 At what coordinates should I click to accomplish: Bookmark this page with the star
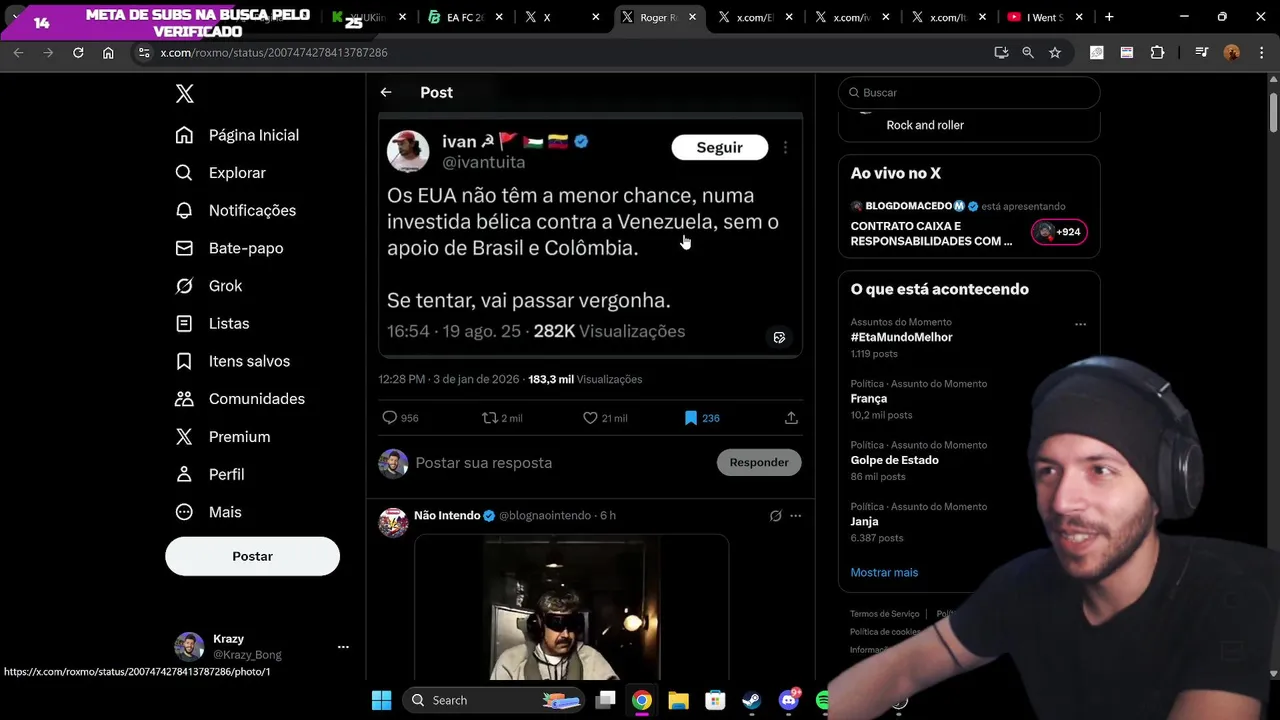tap(1055, 52)
